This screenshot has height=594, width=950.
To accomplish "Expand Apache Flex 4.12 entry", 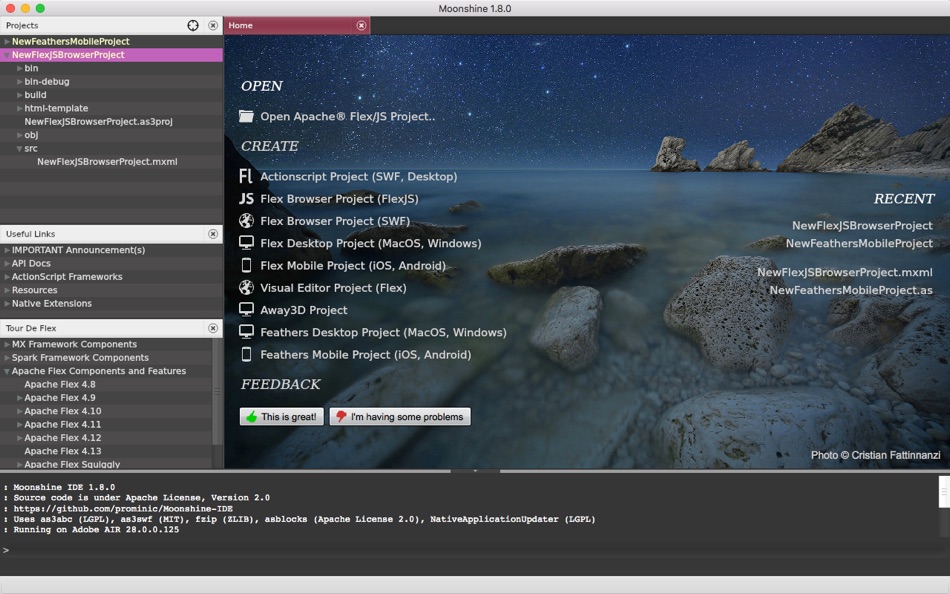I will tap(19, 438).
